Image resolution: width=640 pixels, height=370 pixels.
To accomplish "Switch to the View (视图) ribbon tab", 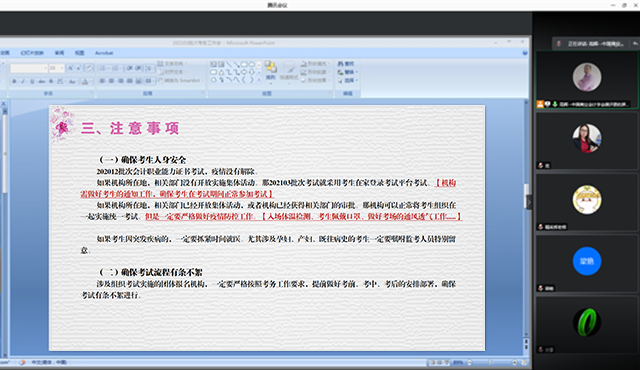I will [79, 53].
